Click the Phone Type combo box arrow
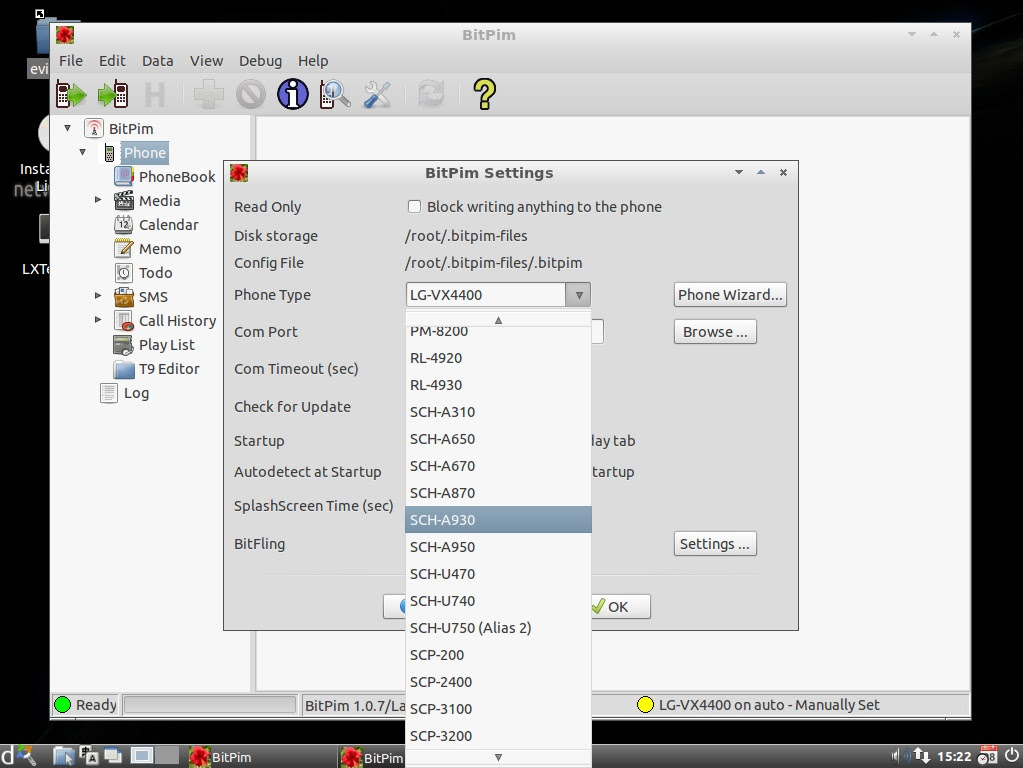1023x768 pixels. click(x=578, y=295)
